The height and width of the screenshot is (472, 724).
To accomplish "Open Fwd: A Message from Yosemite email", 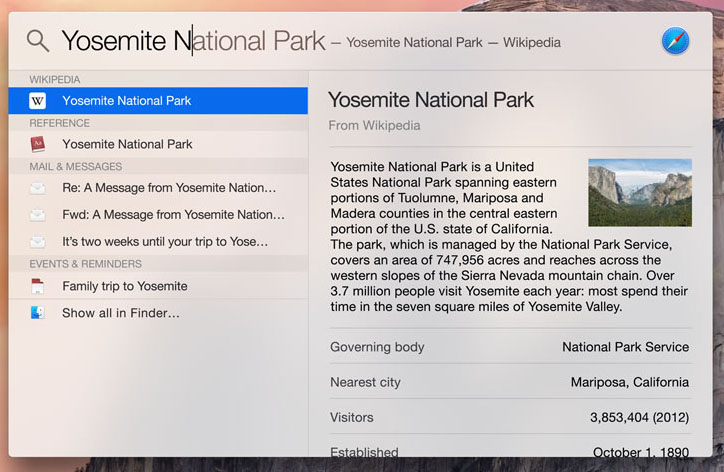I will click(x=173, y=215).
